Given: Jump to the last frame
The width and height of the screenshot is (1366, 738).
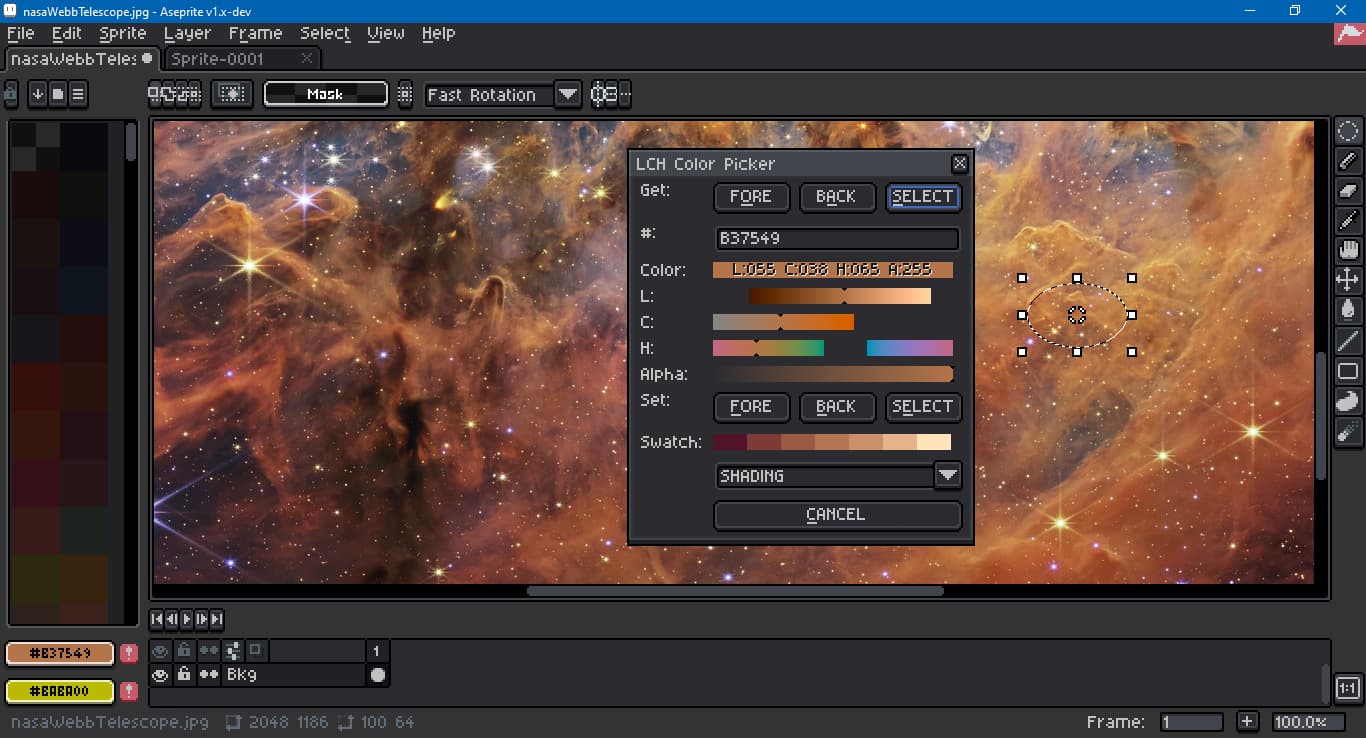Looking at the screenshot, I should (217, 620).
